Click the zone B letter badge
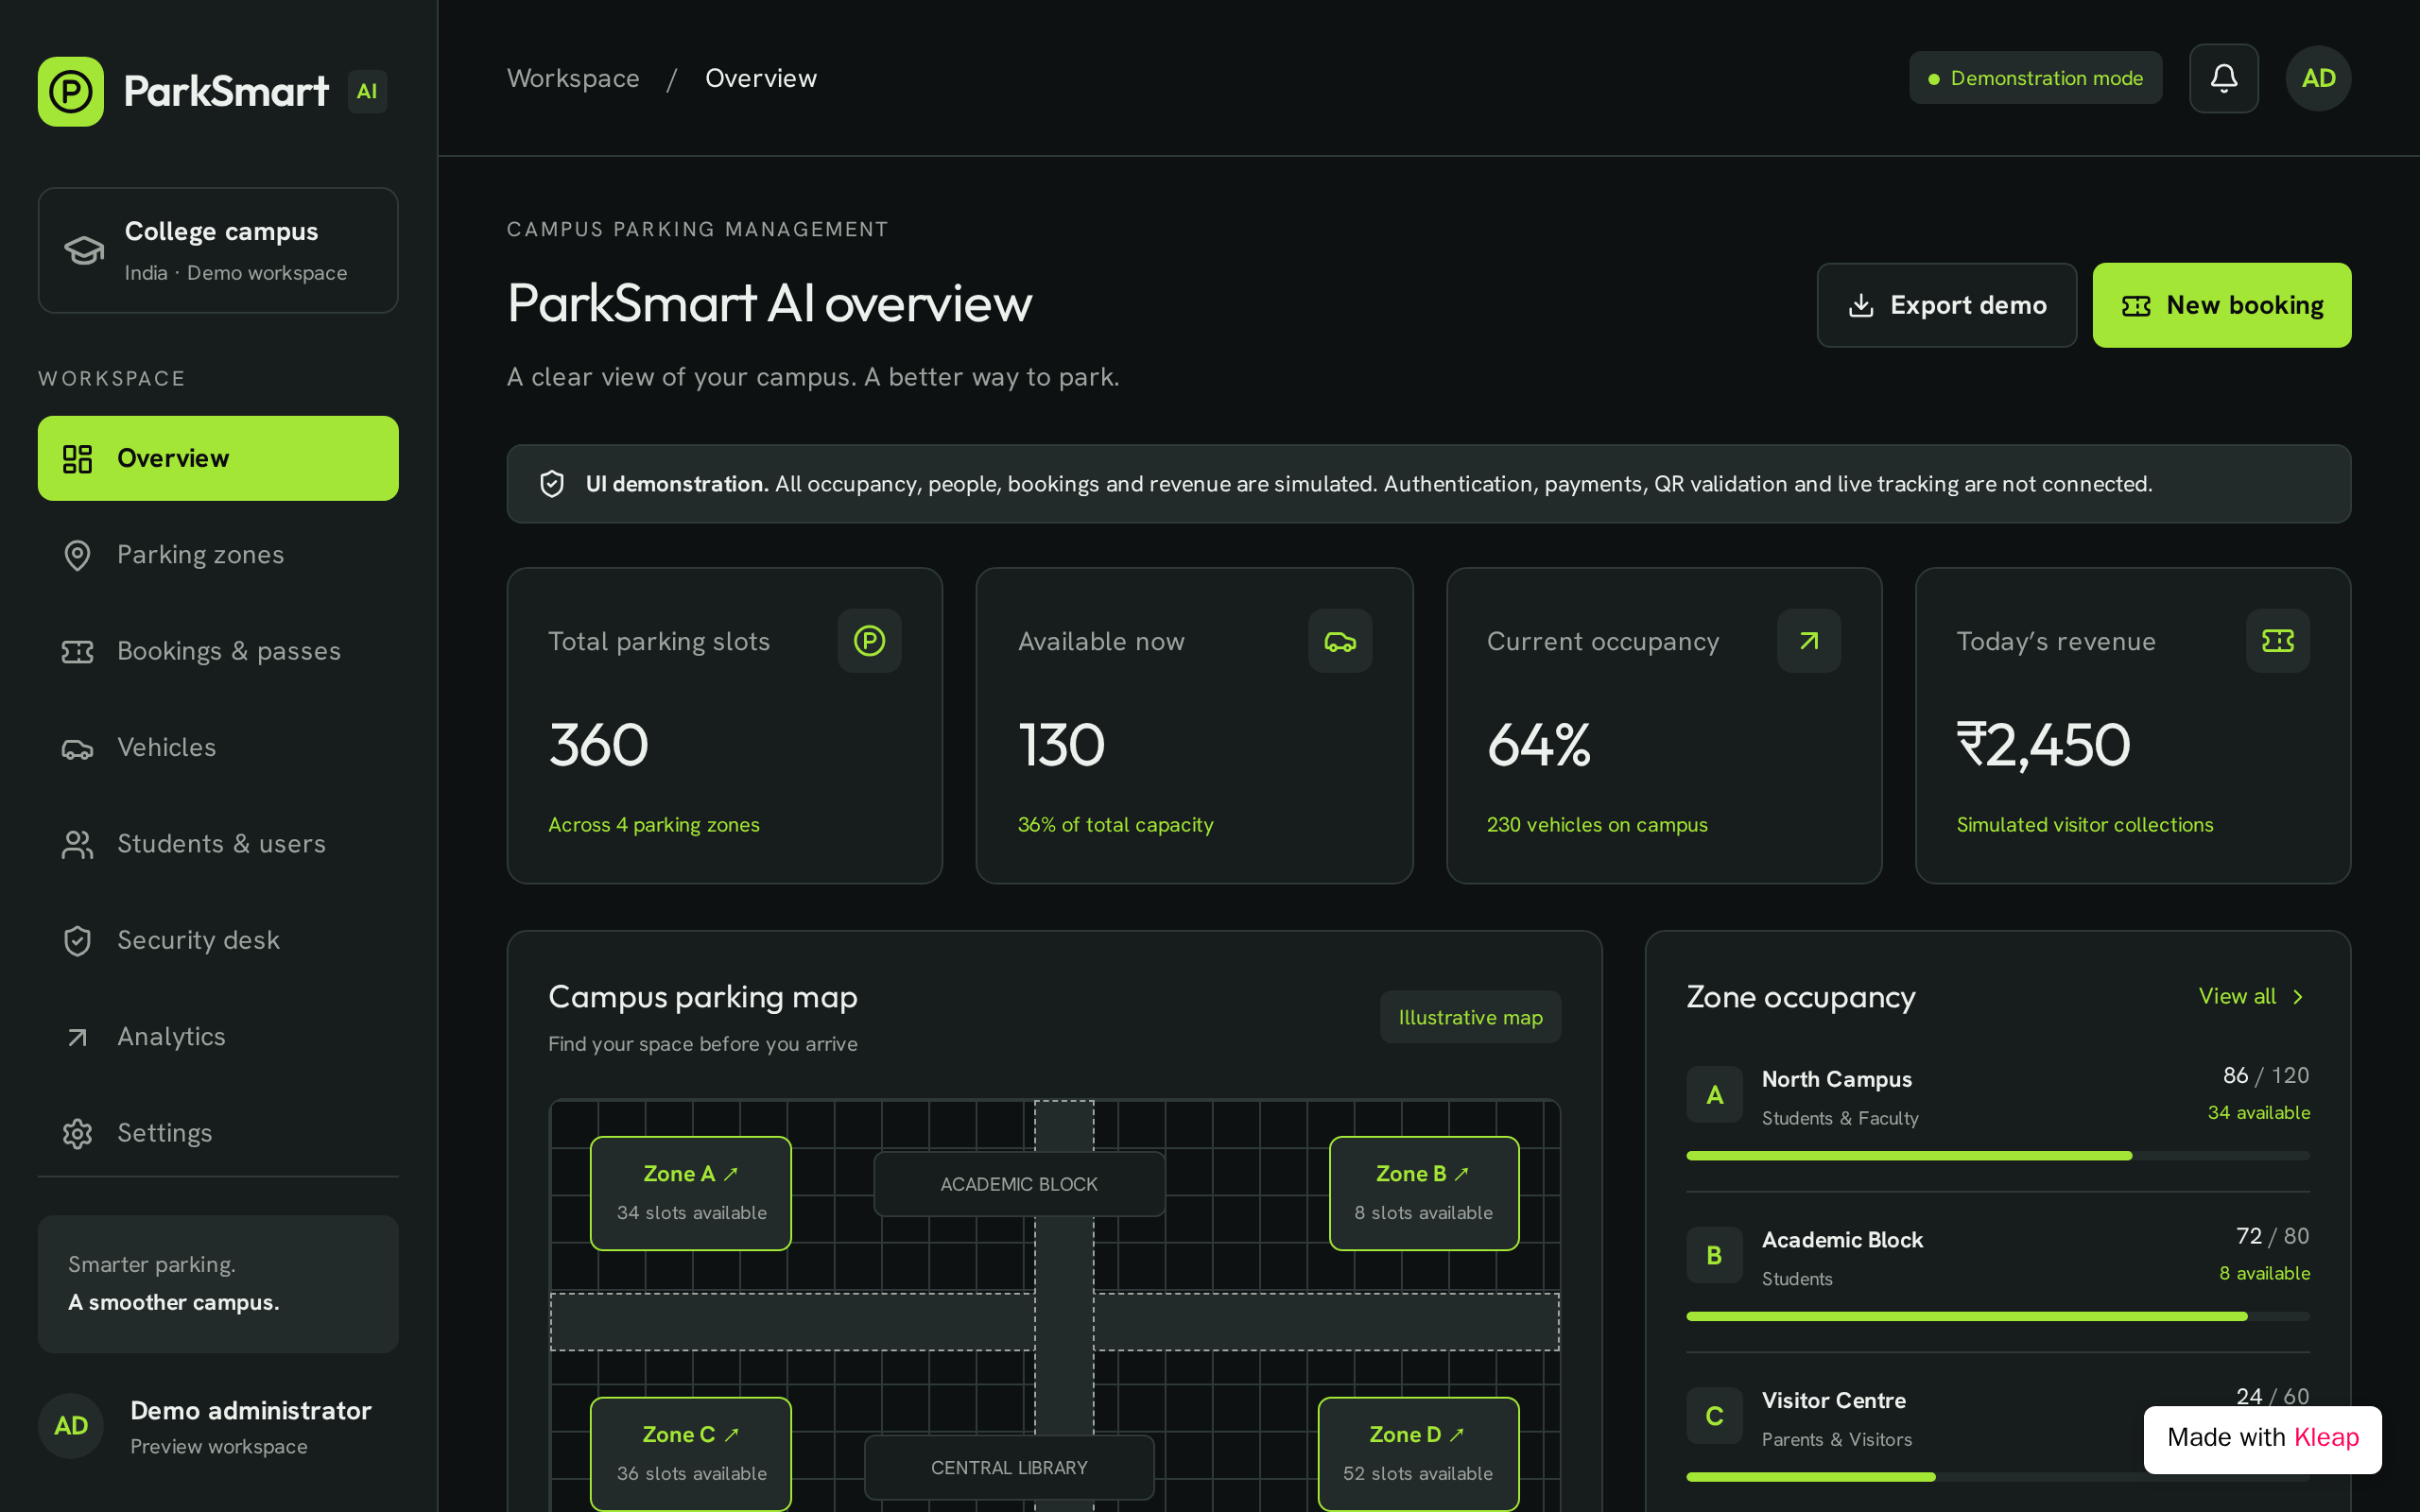 pos(1714,1255)
